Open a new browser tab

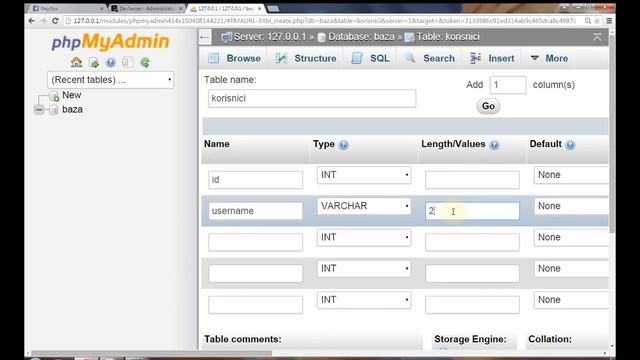273,8
